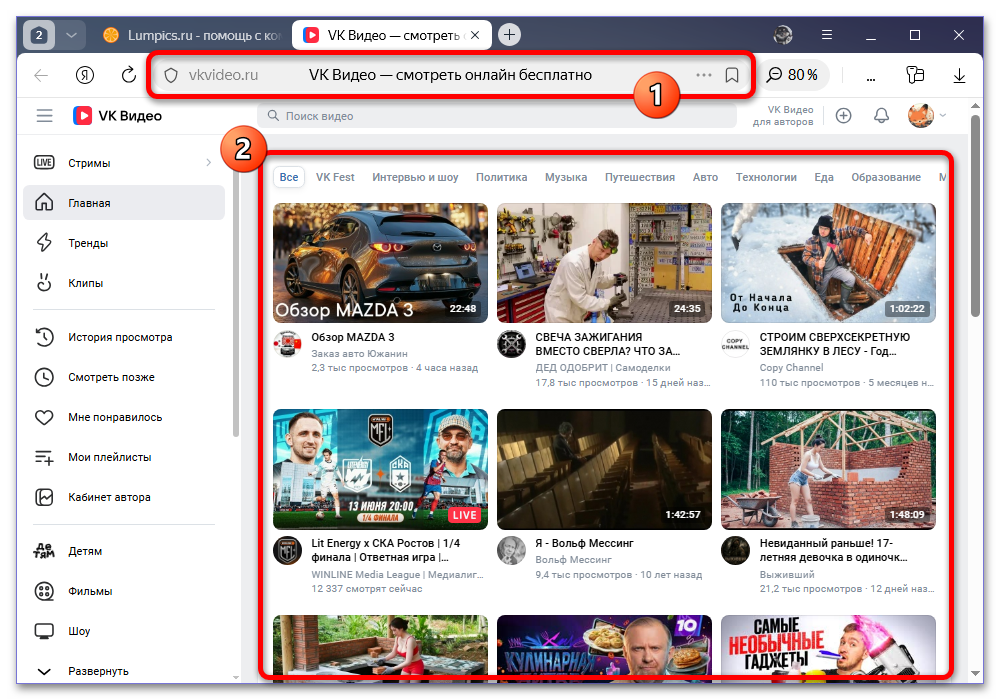This screenshot has width=1000, height=700.
Task: Open the notifications bell
Action: [881, 115]
